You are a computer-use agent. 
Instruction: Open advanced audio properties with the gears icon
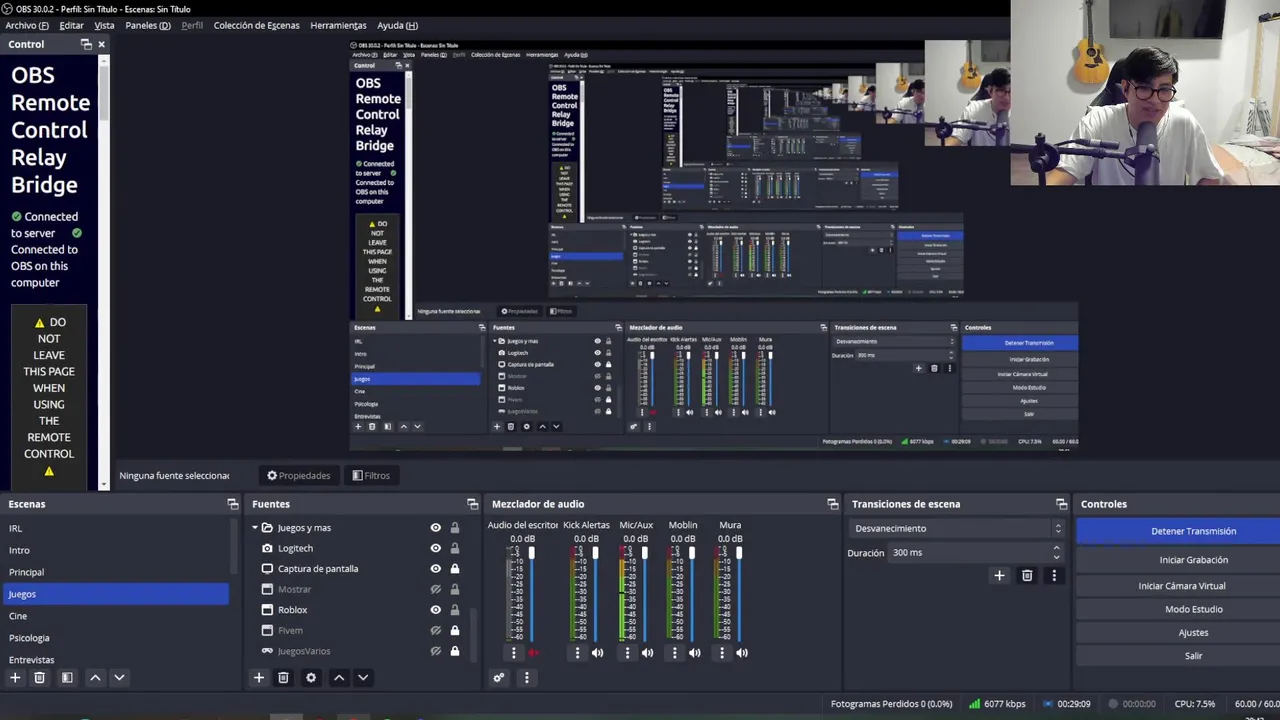click(499, 678)
